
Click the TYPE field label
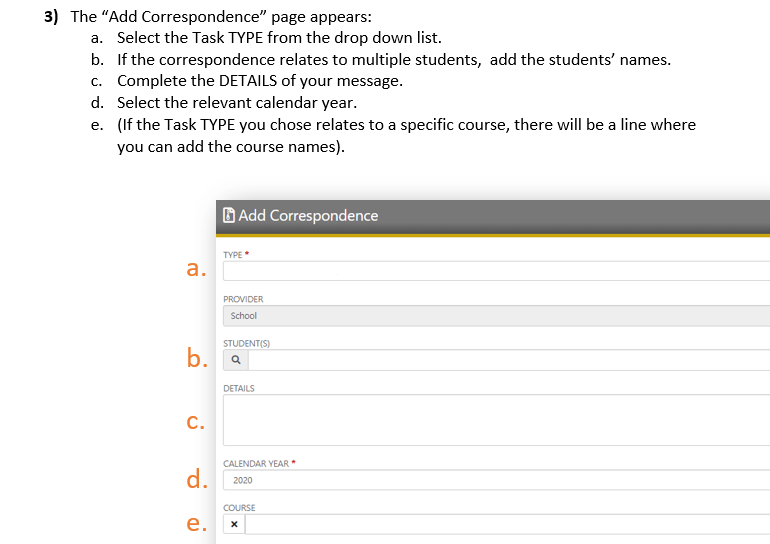click(234, 254)
